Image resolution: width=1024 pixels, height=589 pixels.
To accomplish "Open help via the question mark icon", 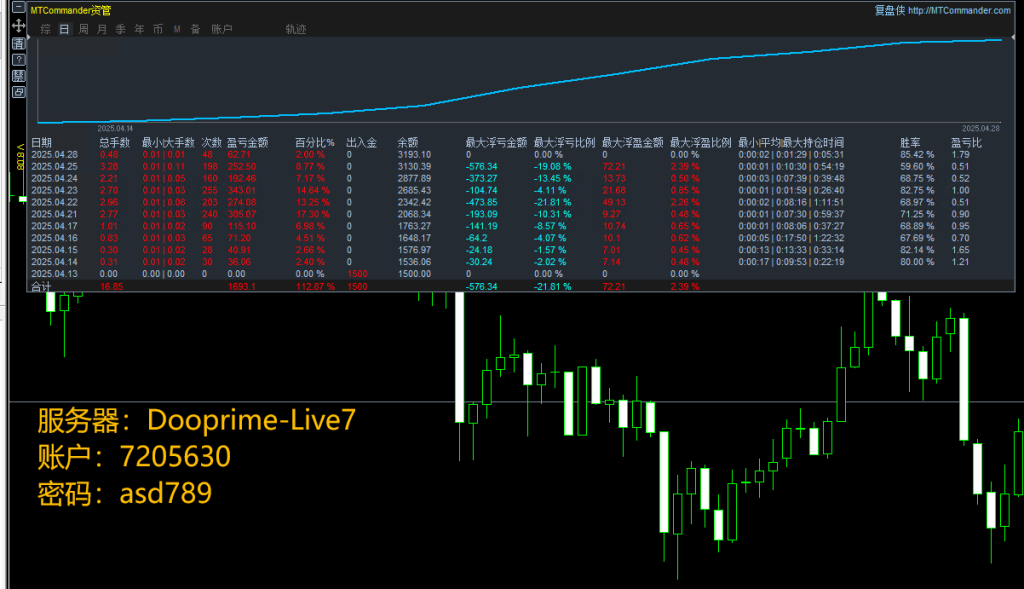I will 18,59.
